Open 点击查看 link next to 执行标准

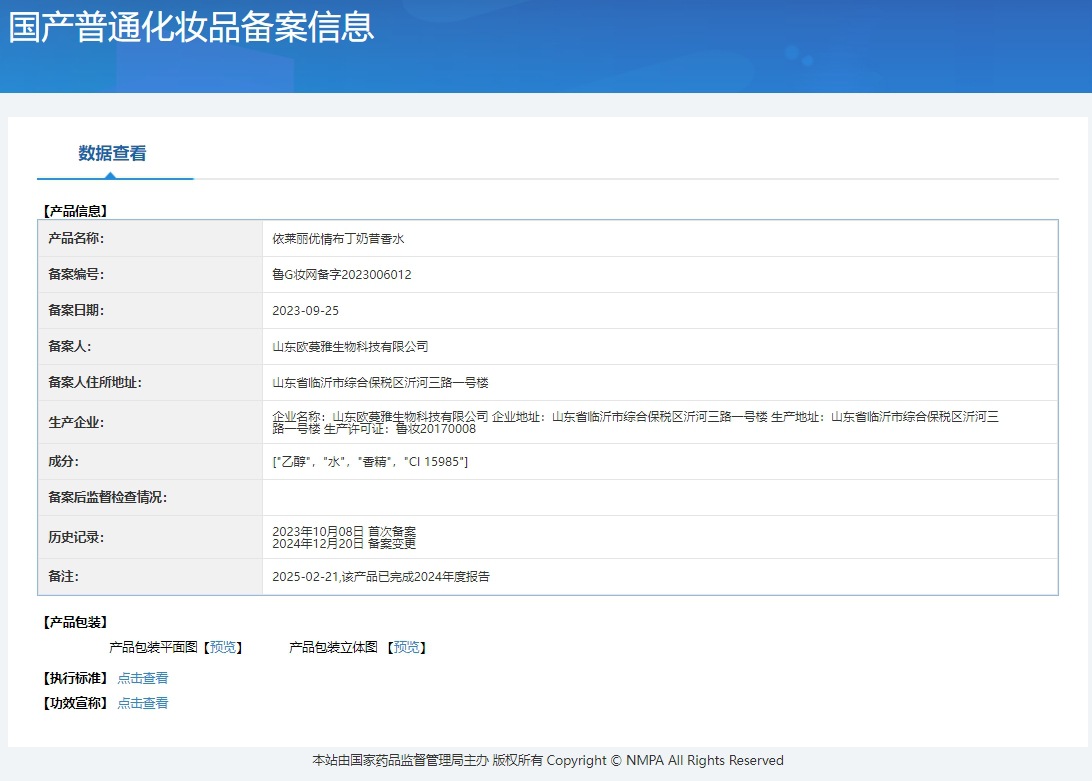click(x=143, y=678)
